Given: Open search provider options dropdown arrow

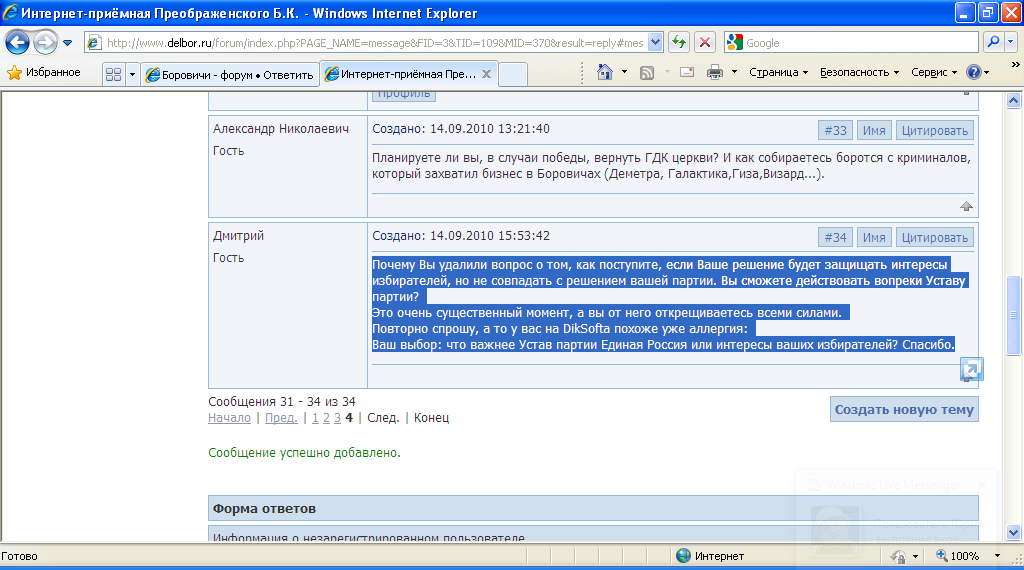Looking at the screenshot, I should click(x=1010, y=42).
